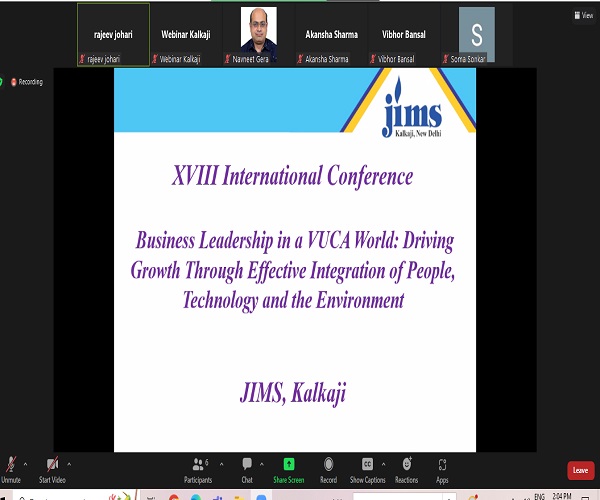Click muted mic icon on Vibhor Bansal label

click(373, 59)
